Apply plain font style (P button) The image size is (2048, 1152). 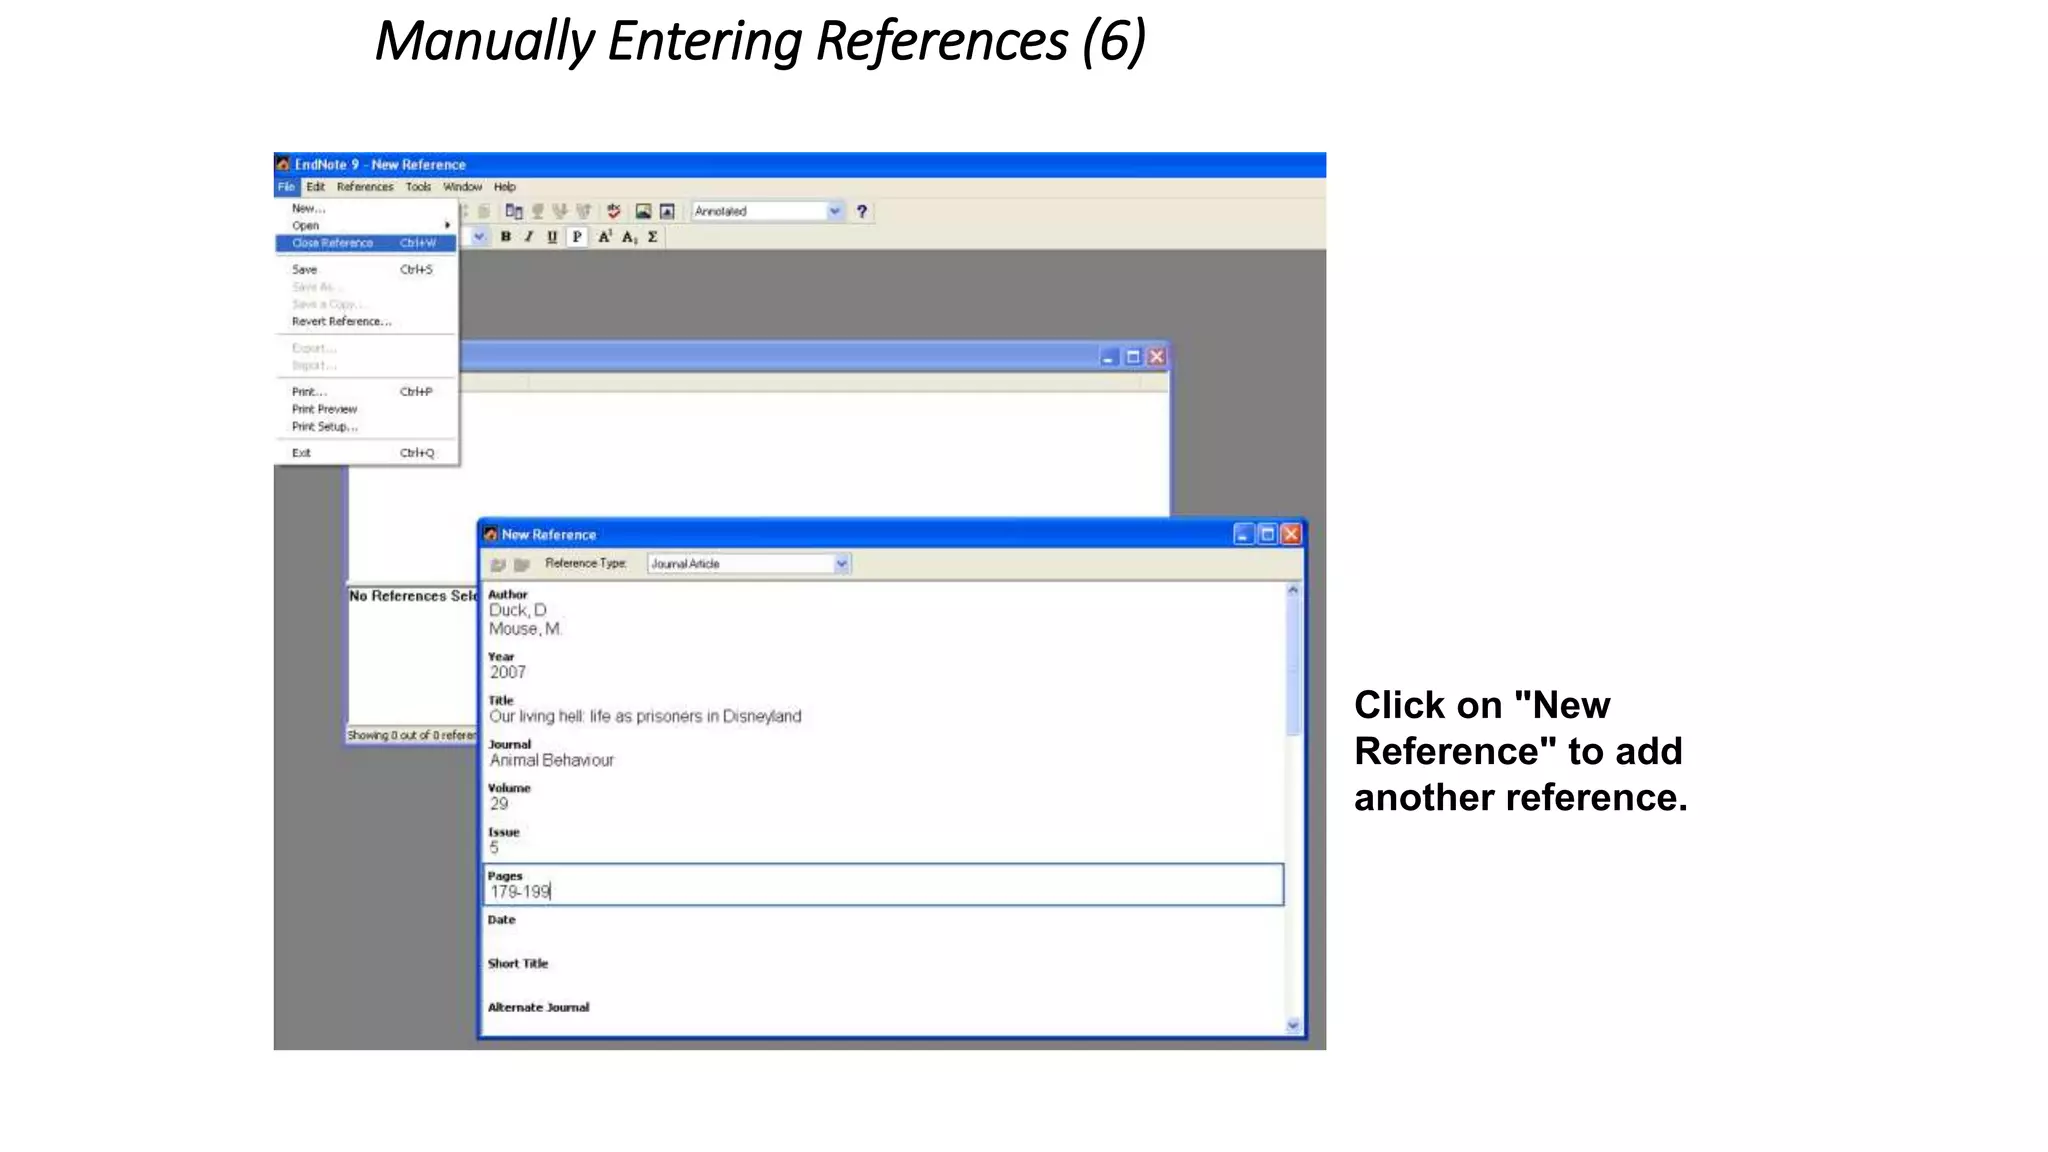(x=577, y=237)
